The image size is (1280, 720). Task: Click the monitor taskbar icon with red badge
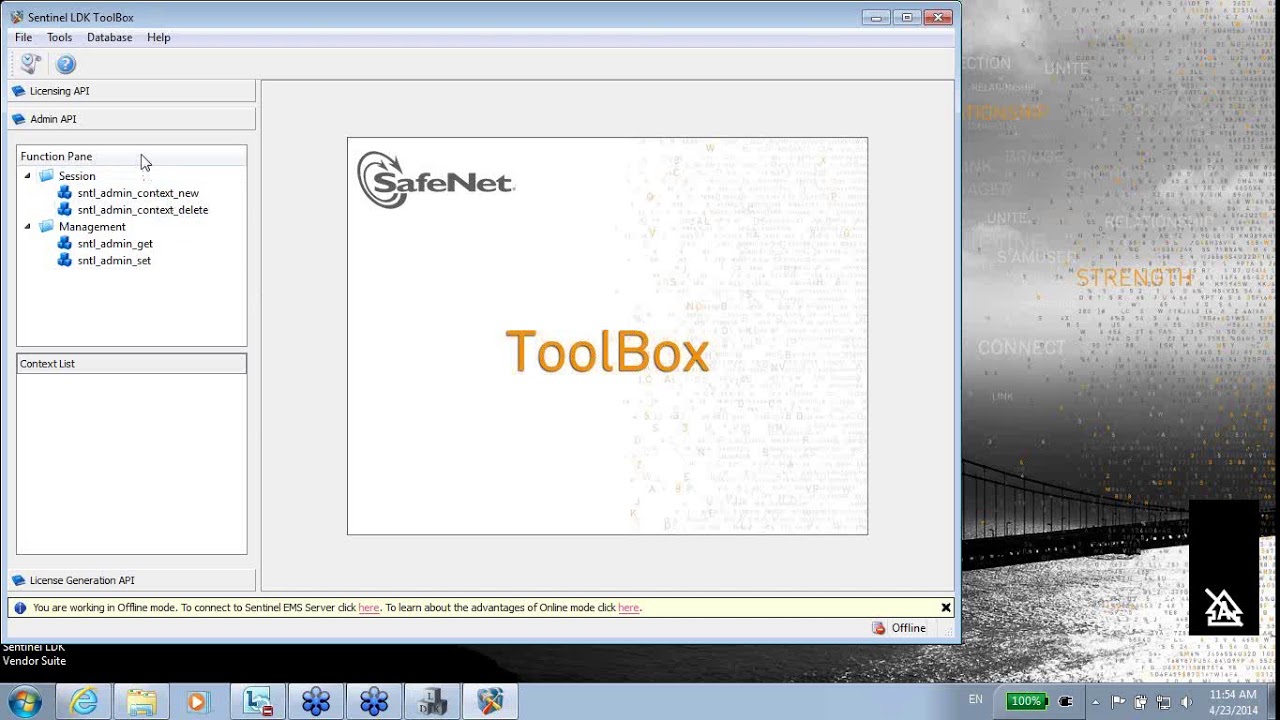[x=258, y=702]
